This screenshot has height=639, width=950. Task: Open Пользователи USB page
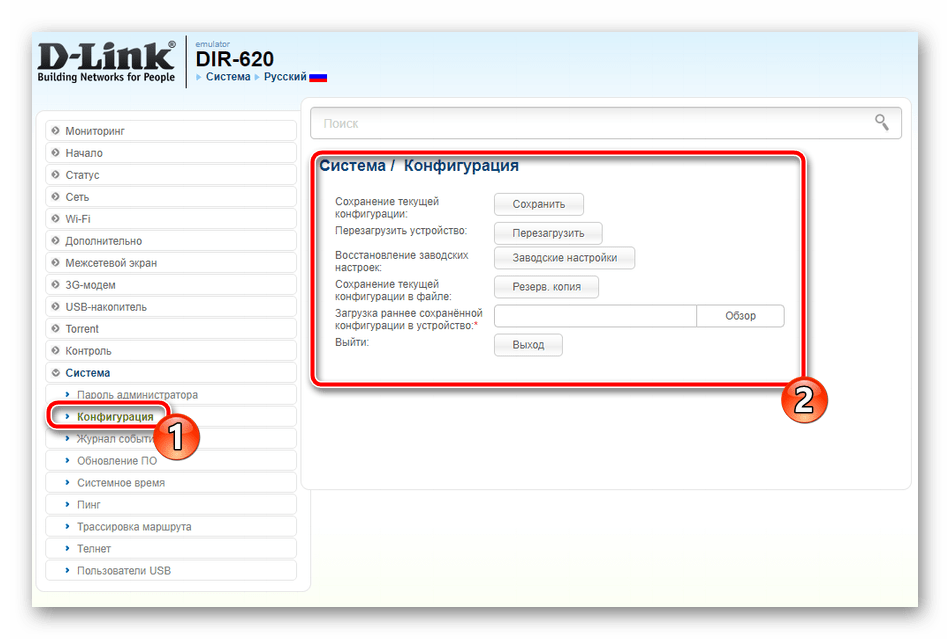(171, 571)
